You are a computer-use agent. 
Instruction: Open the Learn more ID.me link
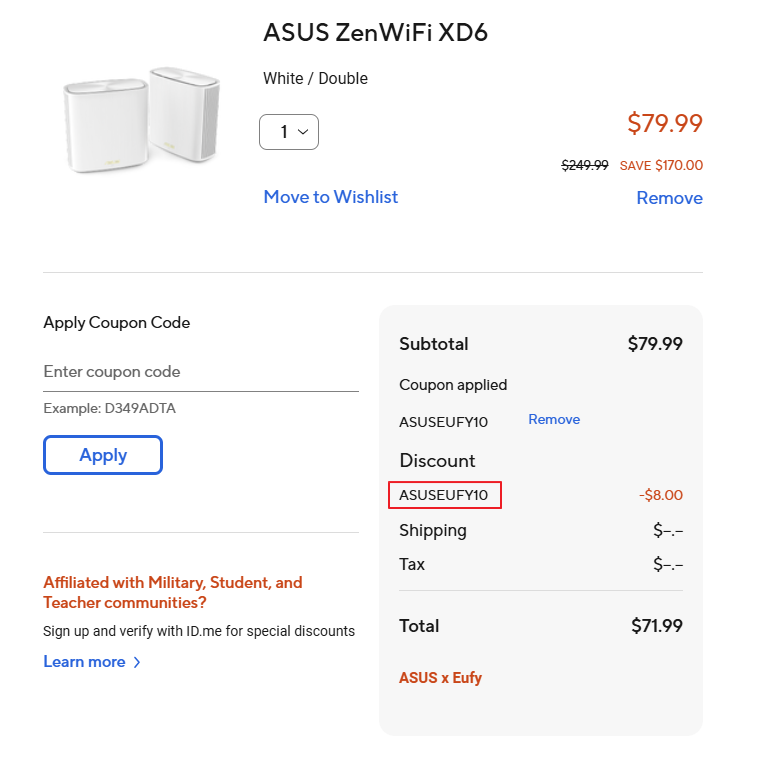84,662
